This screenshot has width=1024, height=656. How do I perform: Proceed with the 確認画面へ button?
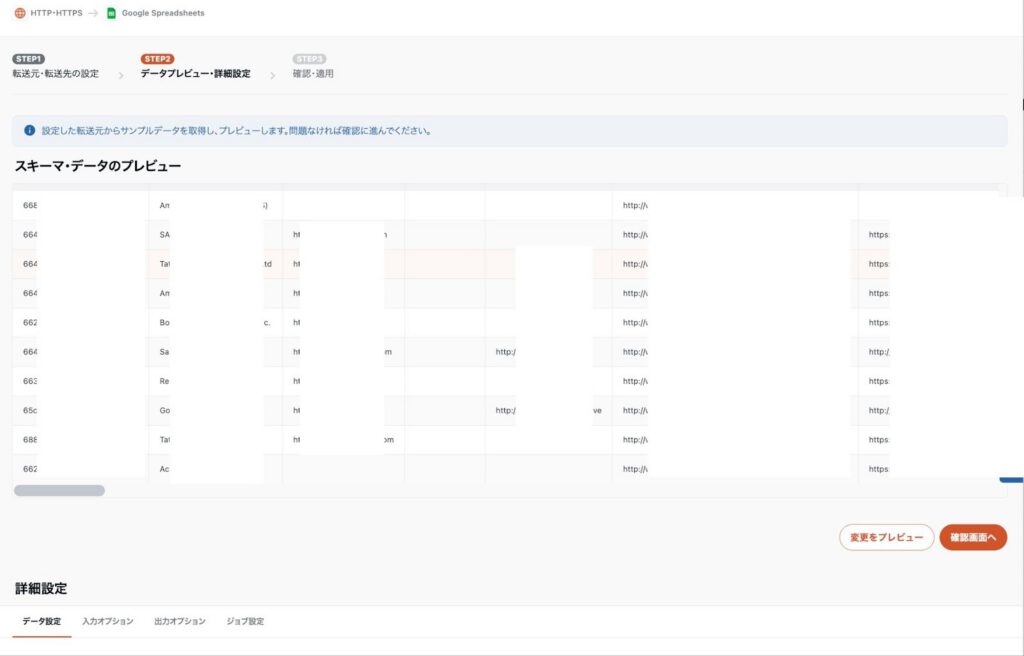[x=972, y=538]
